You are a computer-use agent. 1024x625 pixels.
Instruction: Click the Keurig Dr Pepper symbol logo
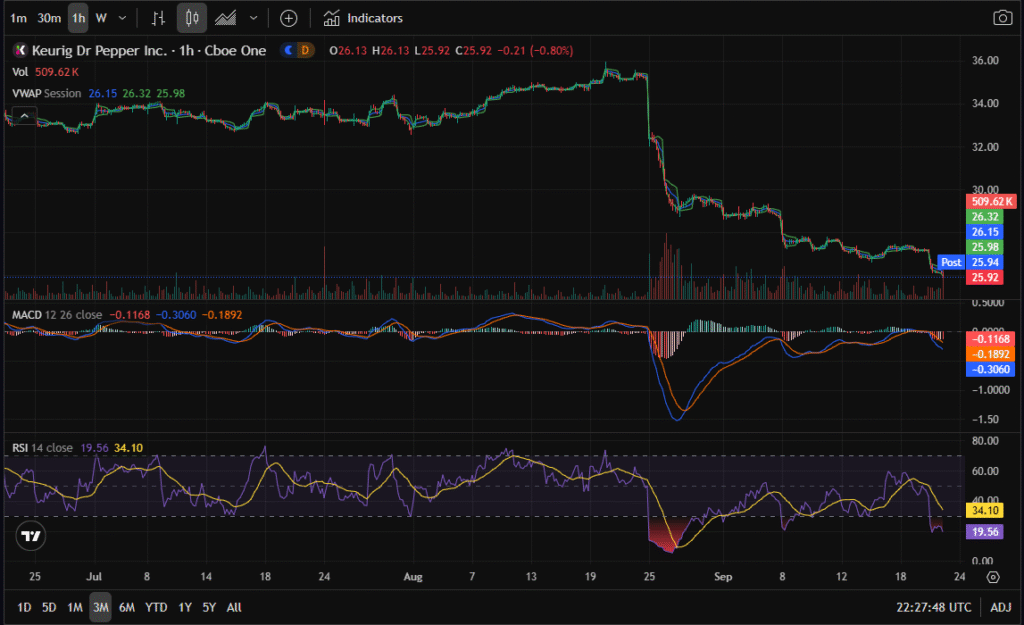(x=19, y=50)
